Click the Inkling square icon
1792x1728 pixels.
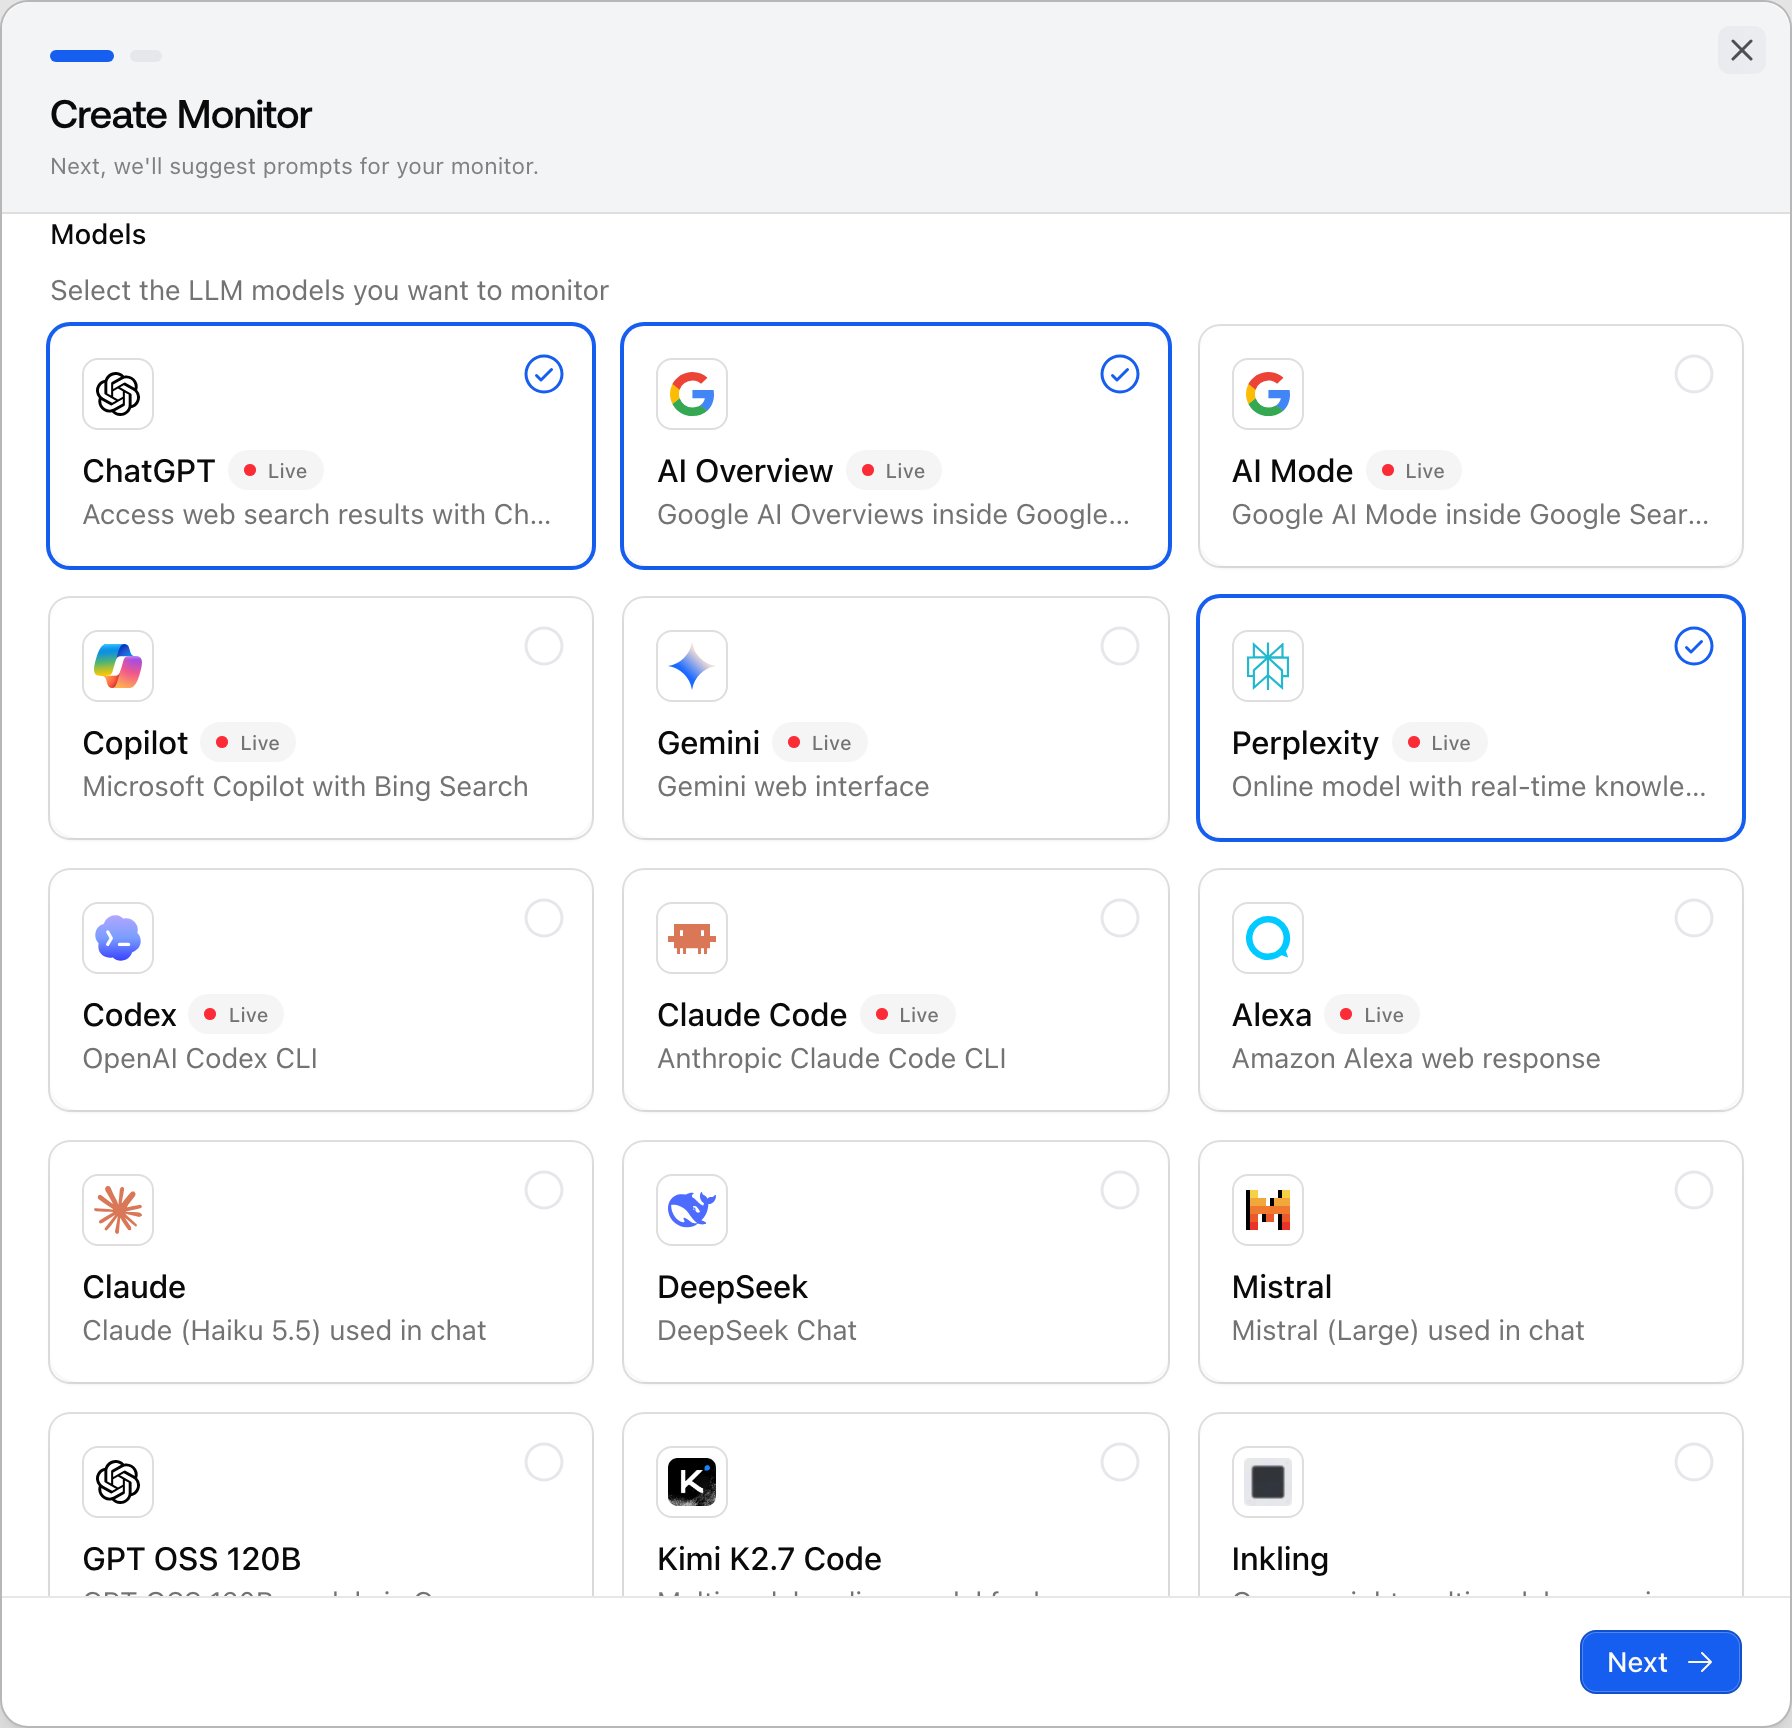coord(1268,1482)
